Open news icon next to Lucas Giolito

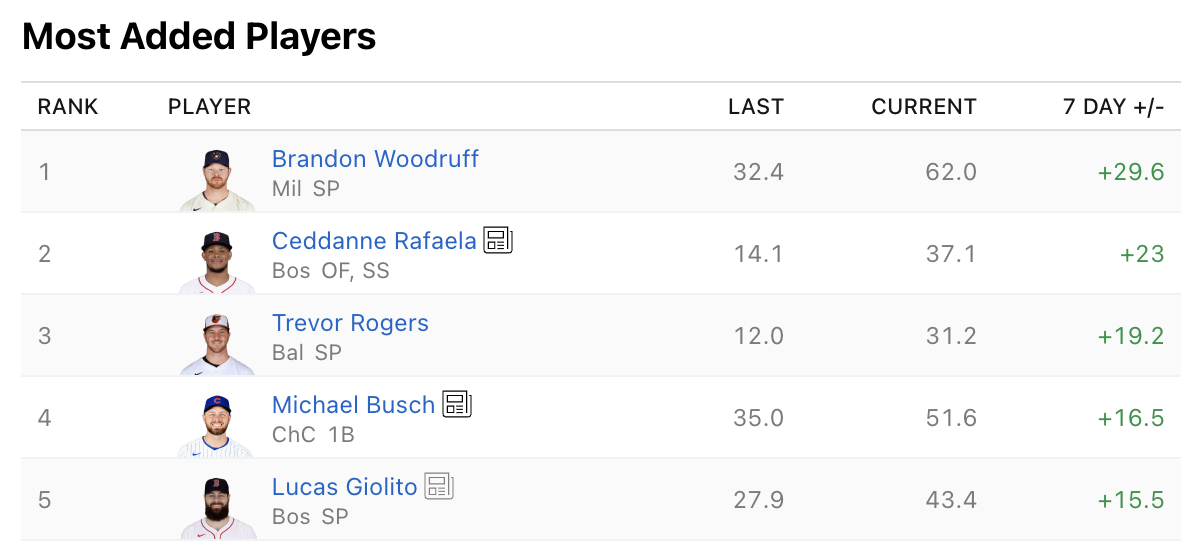[439, 486]
